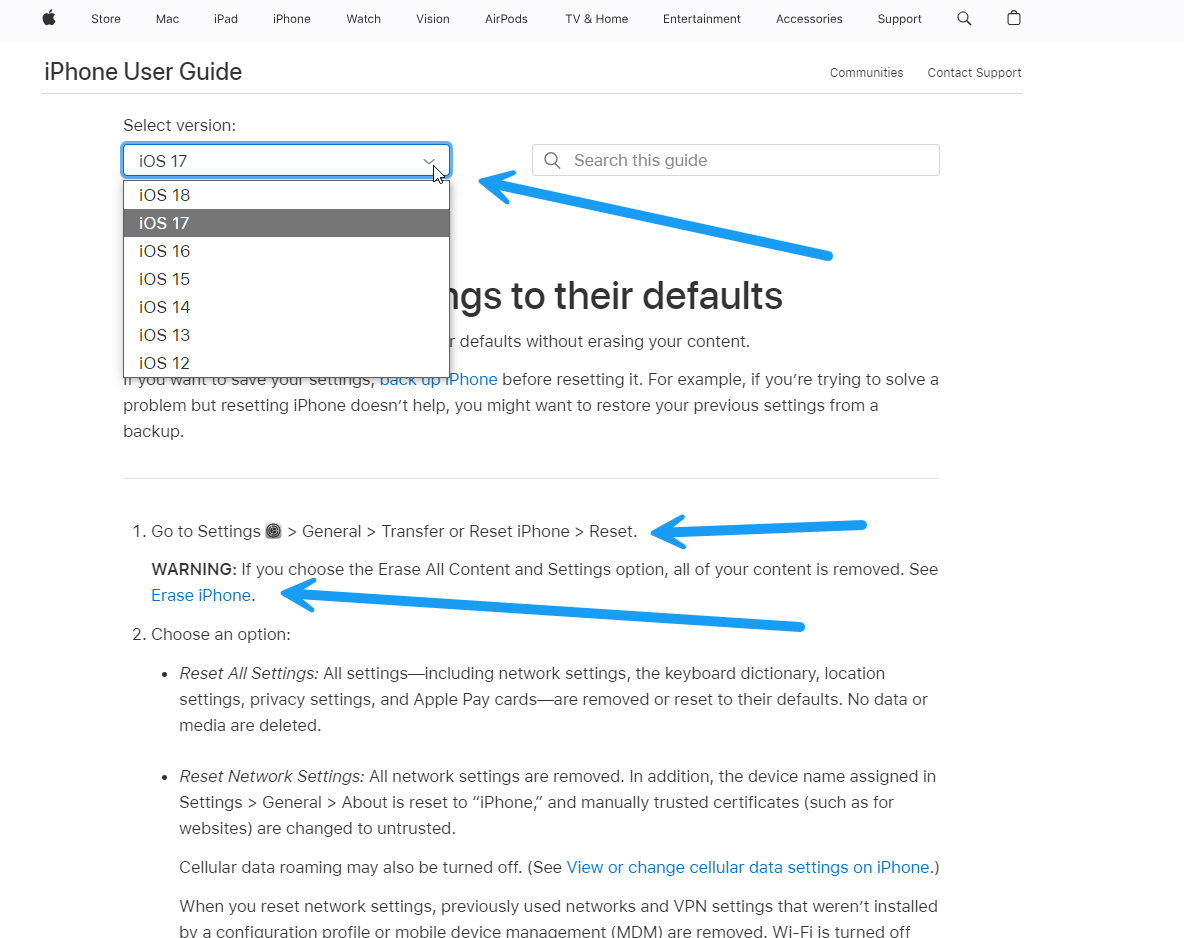This screenshot has height=938, width=1184.
Task: Open the Entertainment menu item
Action: pos(701,19)
